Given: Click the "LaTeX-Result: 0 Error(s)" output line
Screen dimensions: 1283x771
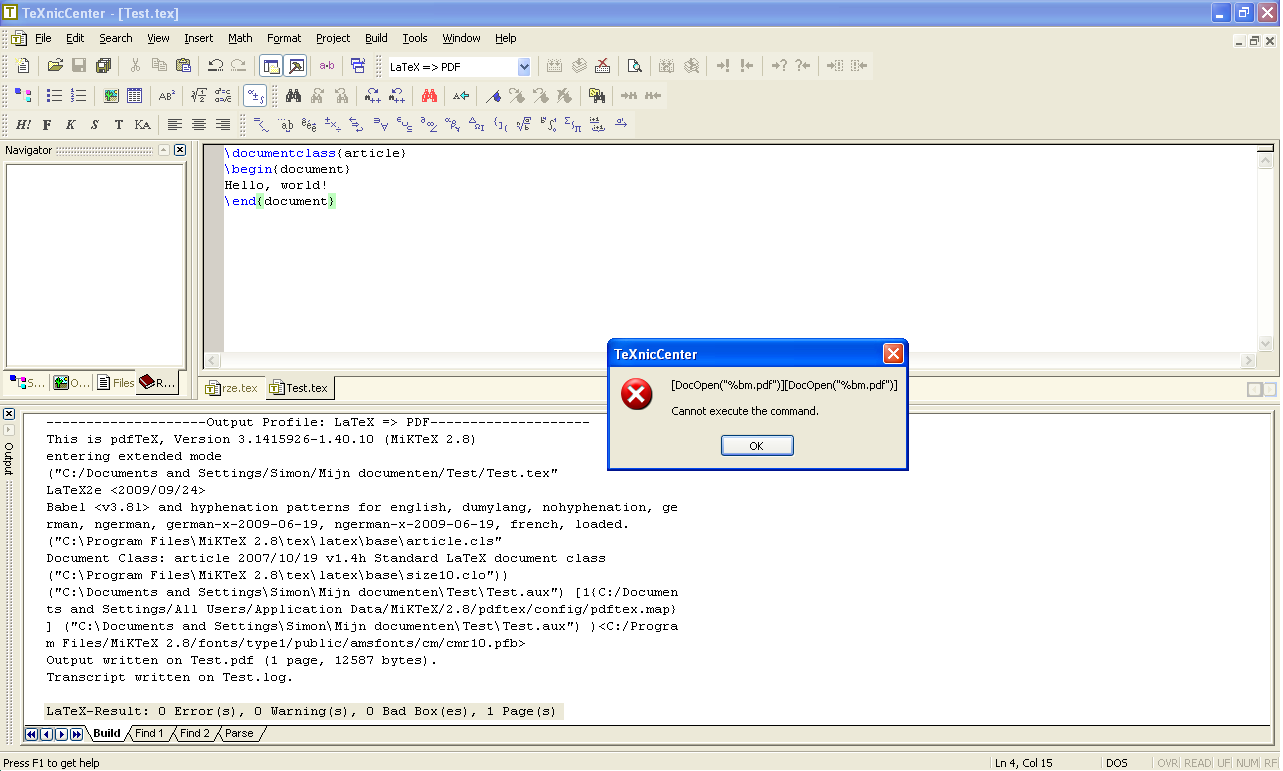Looking at the screenshot, I should point(304,711).
